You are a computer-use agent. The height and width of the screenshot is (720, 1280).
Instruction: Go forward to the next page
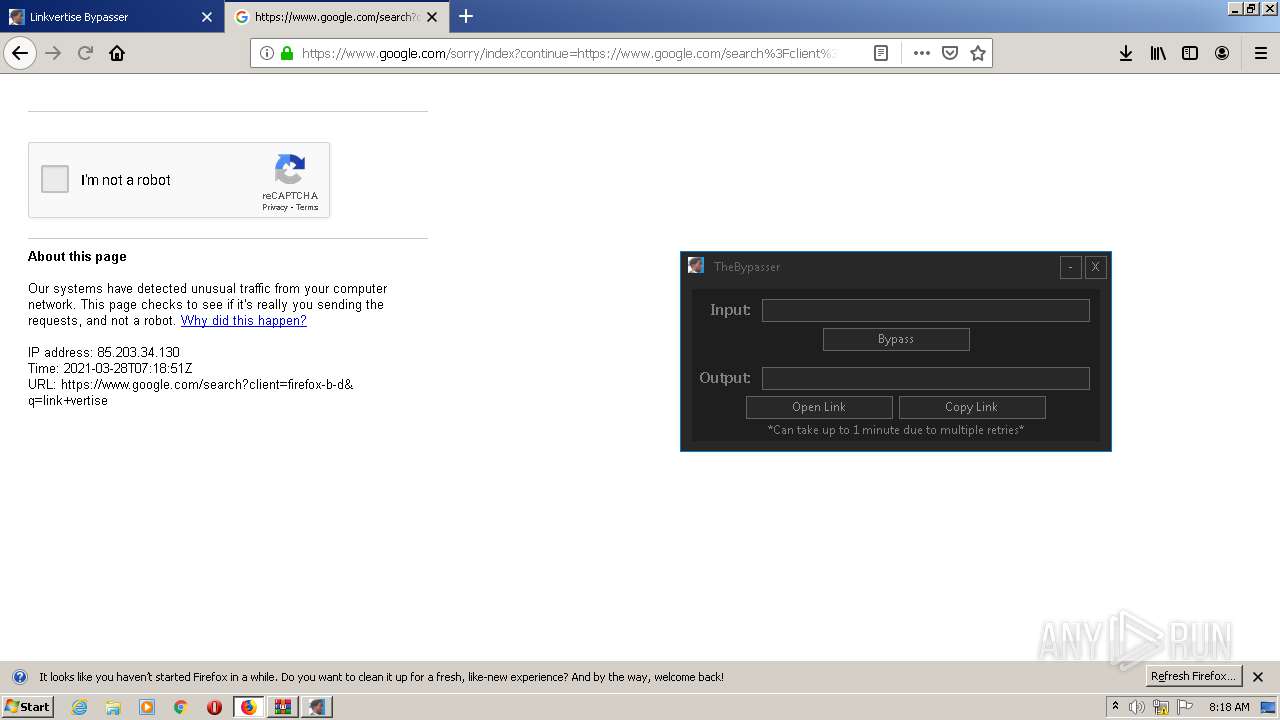[54, 53]
